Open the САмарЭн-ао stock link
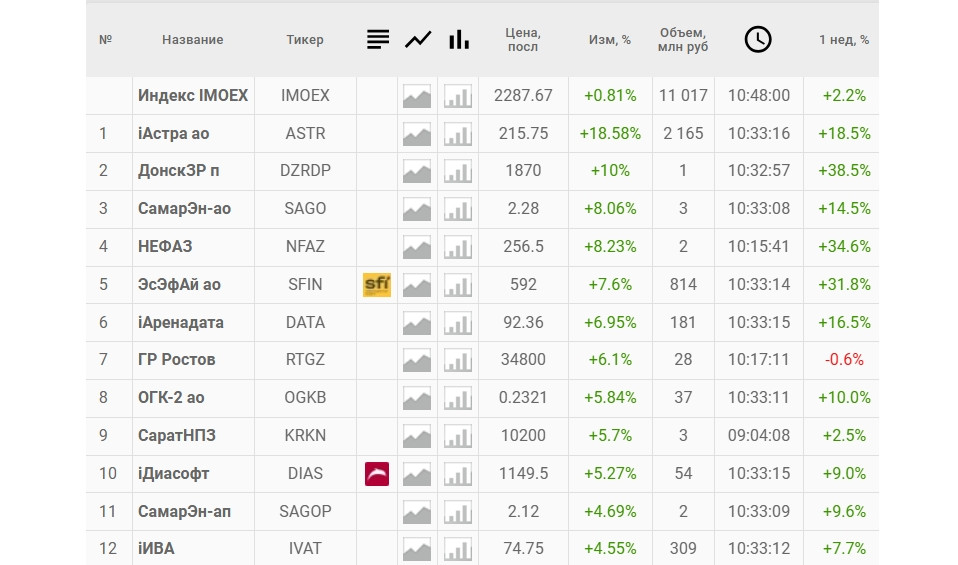This screenshot has width=958, height=565. (x=185, y=208)
